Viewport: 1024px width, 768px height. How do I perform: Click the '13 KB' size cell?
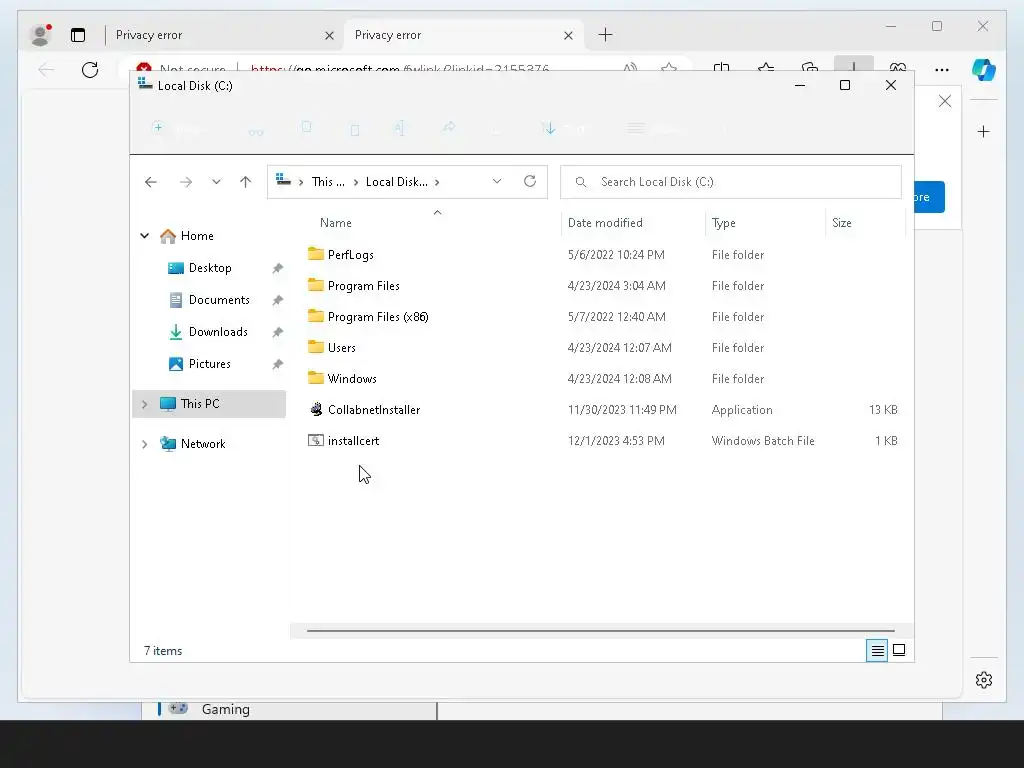click(883, 409)
